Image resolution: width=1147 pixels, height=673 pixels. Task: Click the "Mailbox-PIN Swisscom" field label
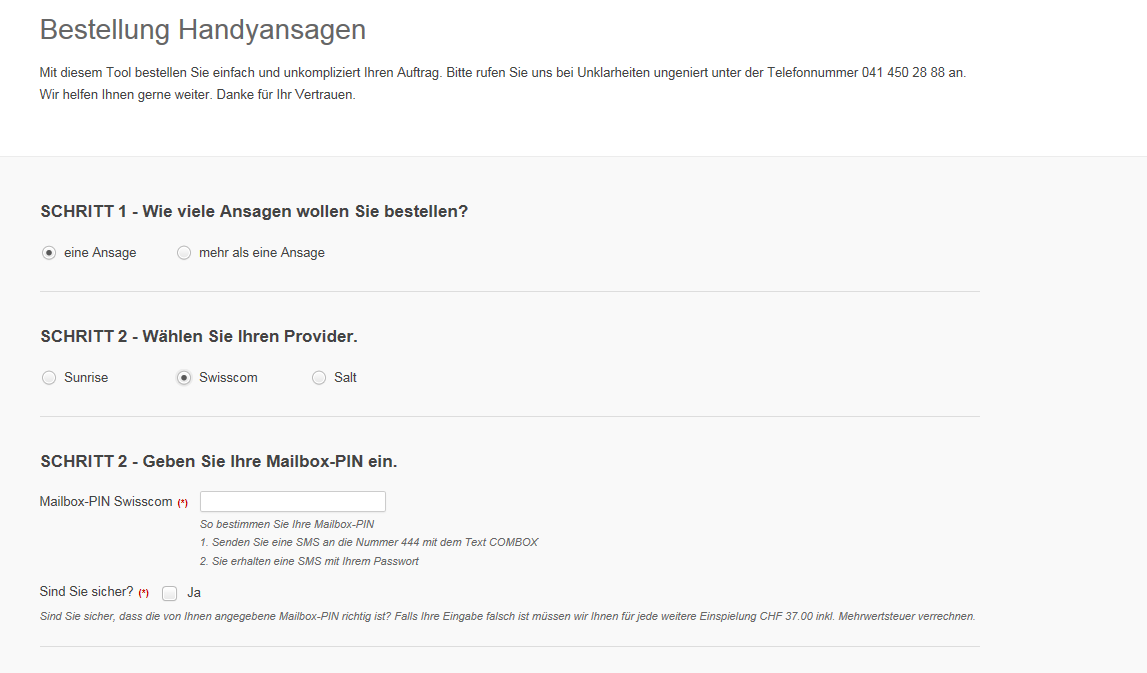[106, 502]
